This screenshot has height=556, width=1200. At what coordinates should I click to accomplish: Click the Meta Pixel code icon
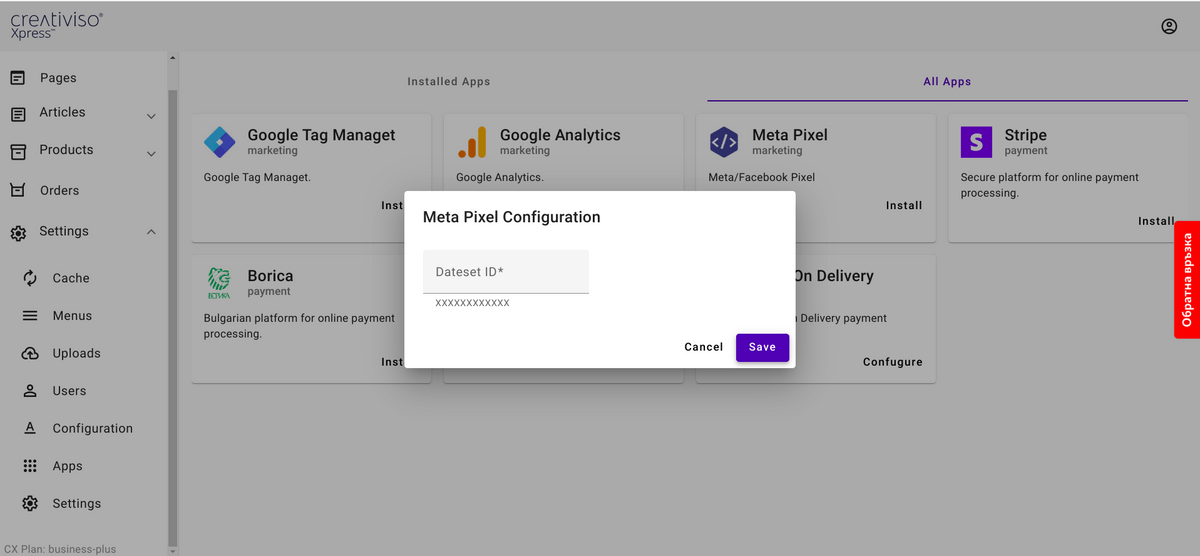[x=724, y=142]
